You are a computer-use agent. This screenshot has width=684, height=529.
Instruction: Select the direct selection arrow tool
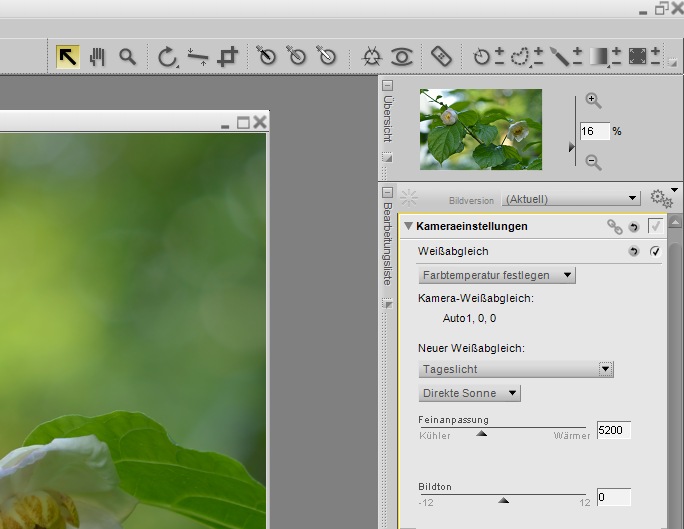(67, 56)
